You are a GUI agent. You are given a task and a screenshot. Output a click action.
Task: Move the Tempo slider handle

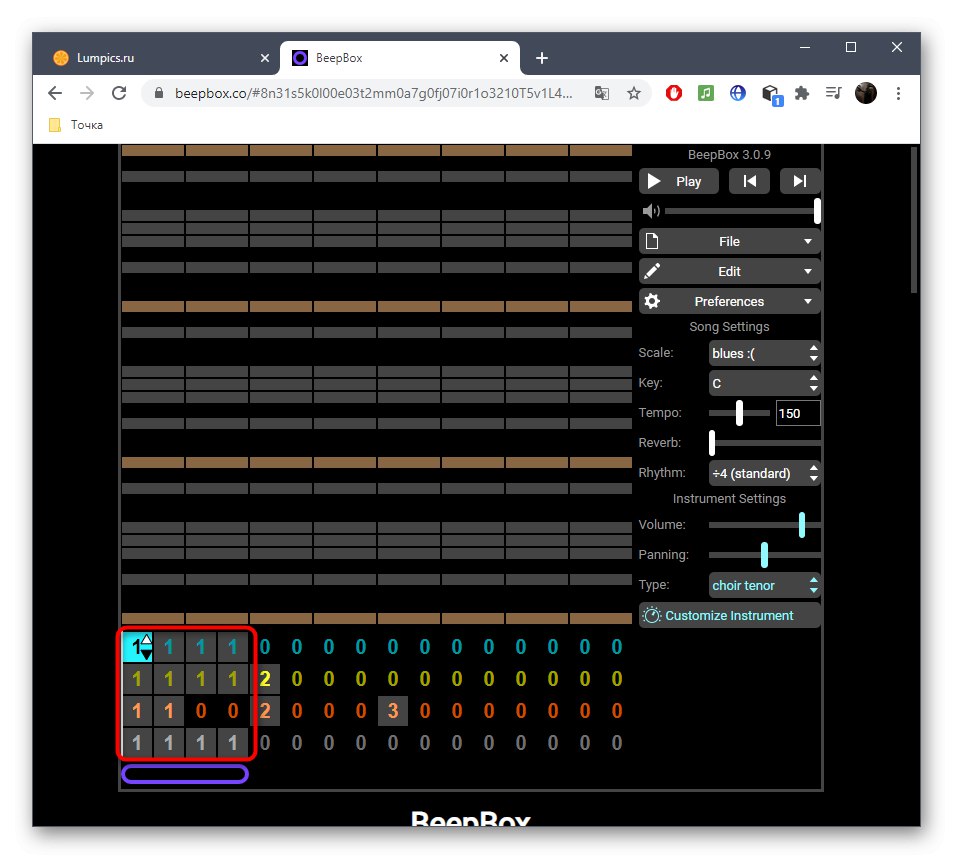pyautogui.click(x=739, y=413)
